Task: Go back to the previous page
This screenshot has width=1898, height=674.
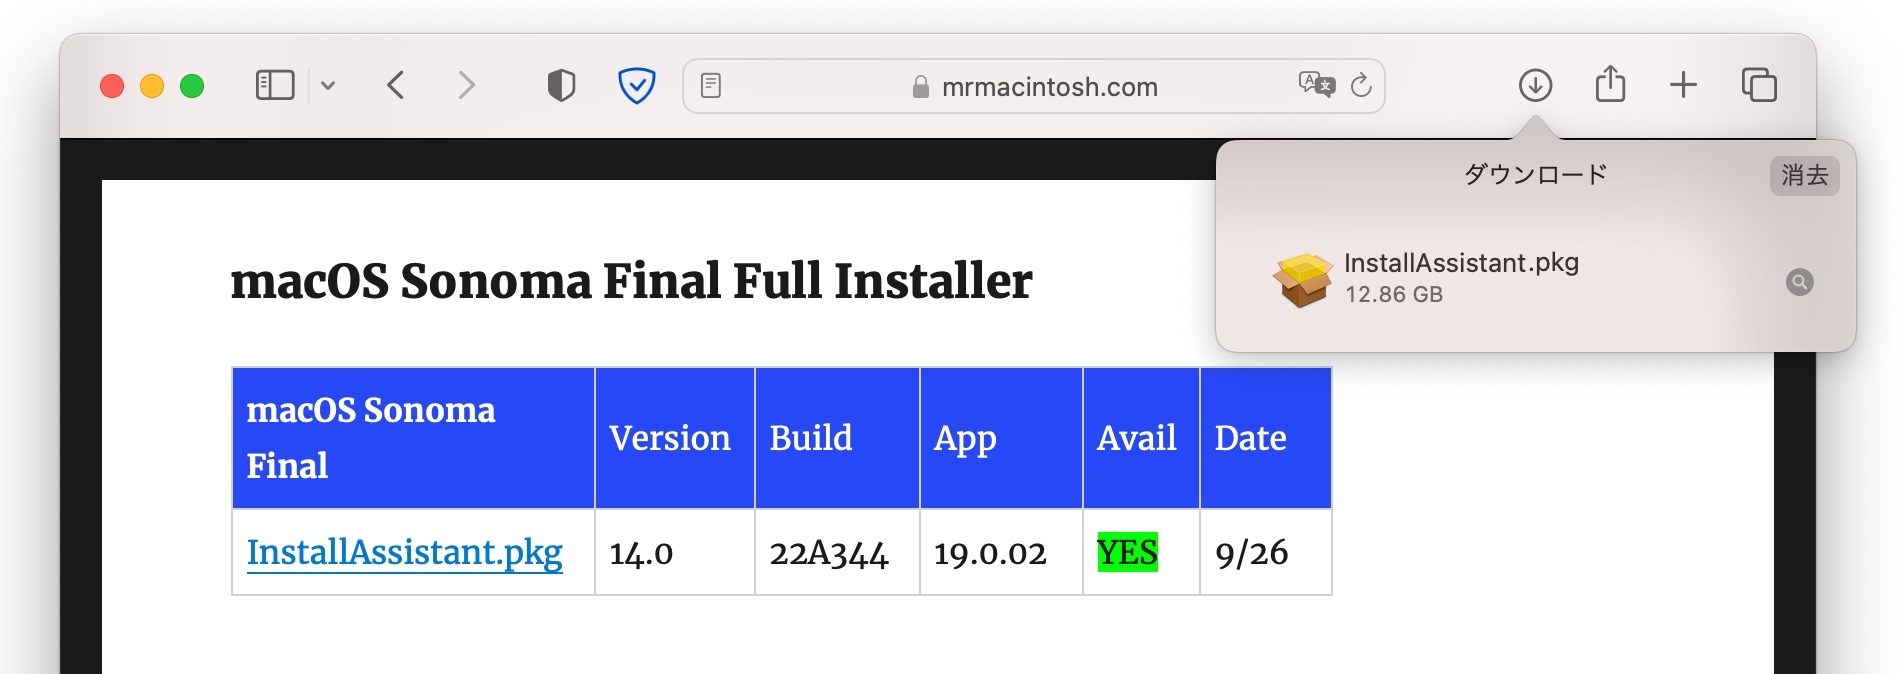Action: click(396, 86)
